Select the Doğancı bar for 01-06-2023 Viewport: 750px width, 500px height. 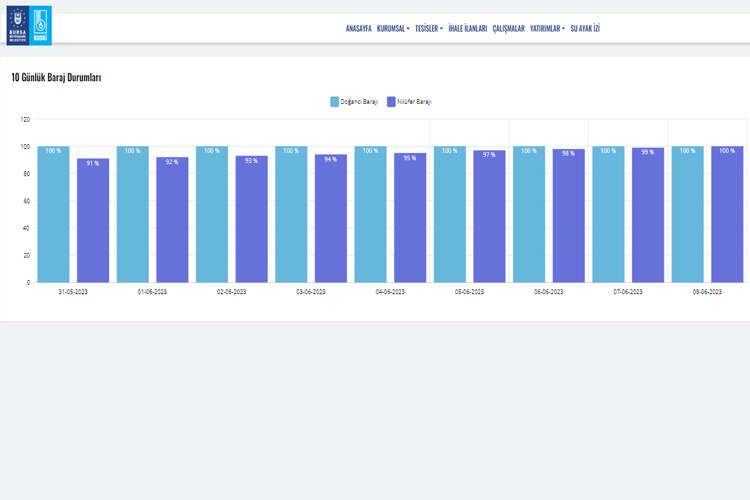click(132, 214)
